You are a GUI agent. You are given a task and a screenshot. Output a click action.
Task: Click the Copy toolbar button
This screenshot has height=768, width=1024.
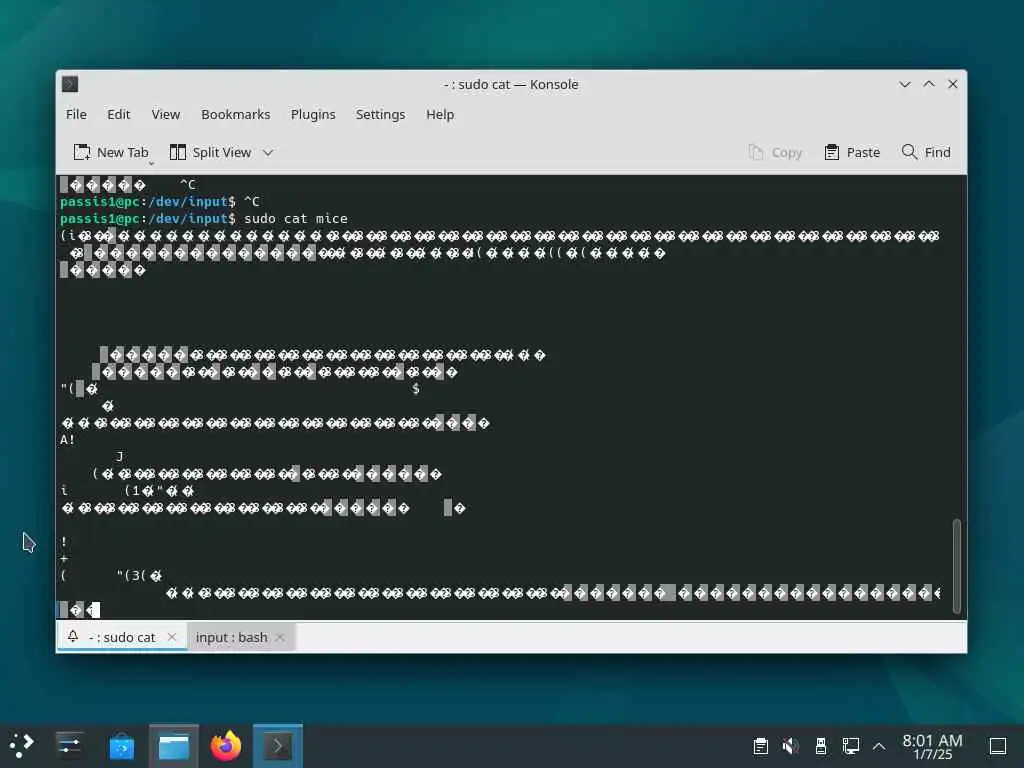point(775,152)
